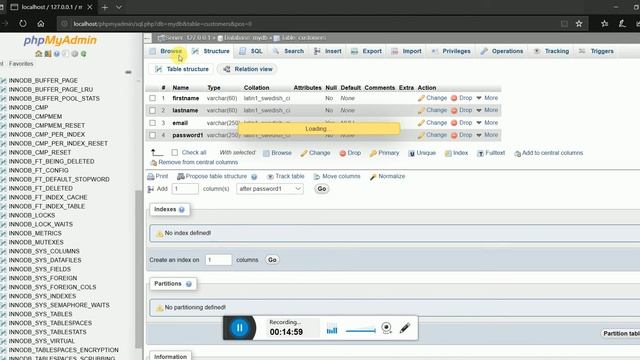The image size is (640, 360).
Task: Open the Tracking tab
Action: tap(551, 51)
